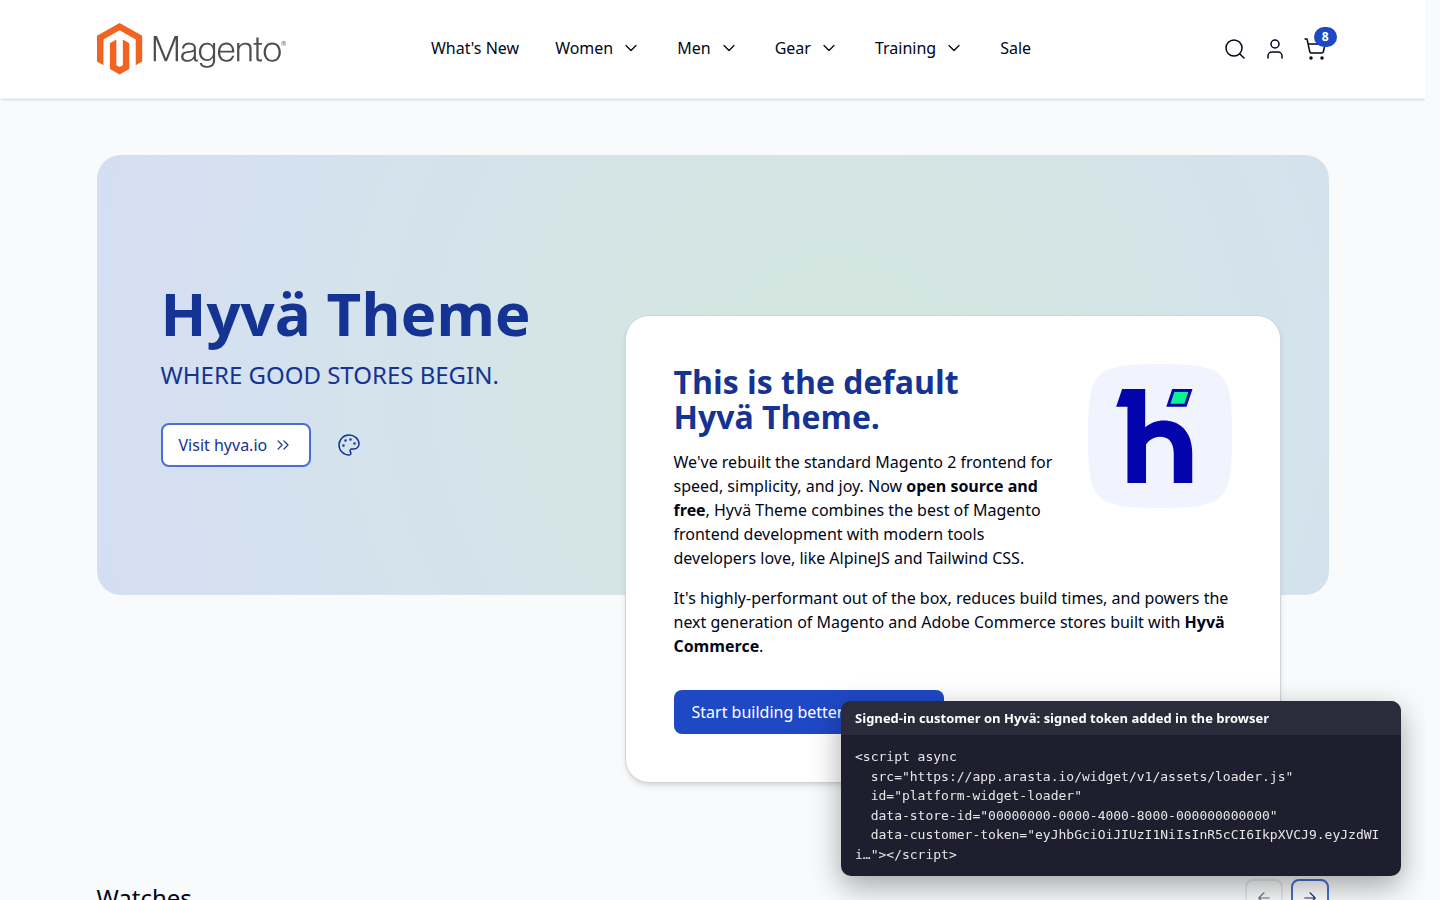Click the Hyvä h logo tile
1440x900 pixels.
coord(1160,436)
